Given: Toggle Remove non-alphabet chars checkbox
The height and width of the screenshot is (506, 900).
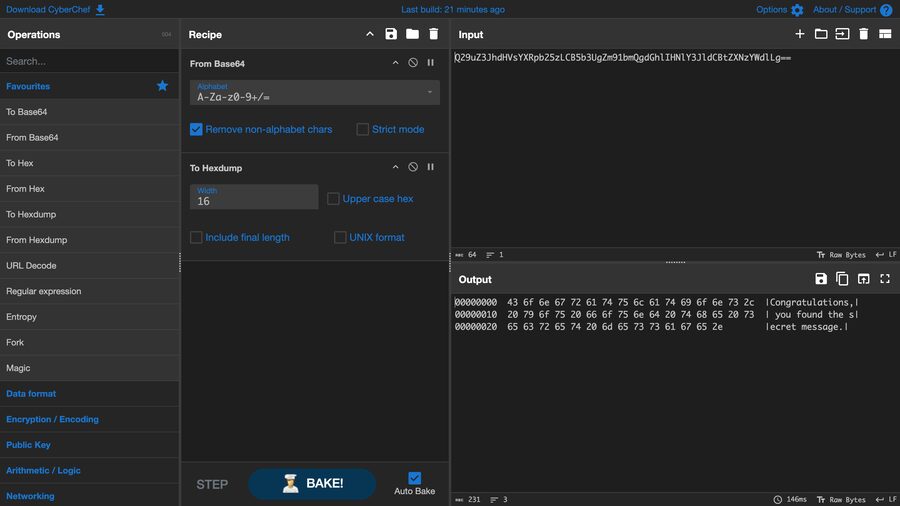Looking at the screenshot, I should coord(196,129).
